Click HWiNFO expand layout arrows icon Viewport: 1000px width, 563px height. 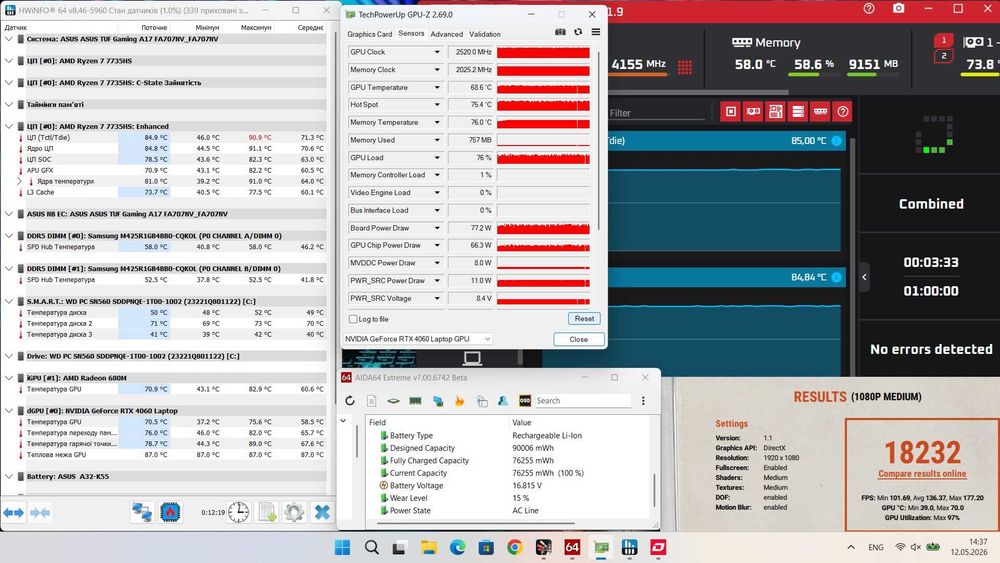(13, 513)
